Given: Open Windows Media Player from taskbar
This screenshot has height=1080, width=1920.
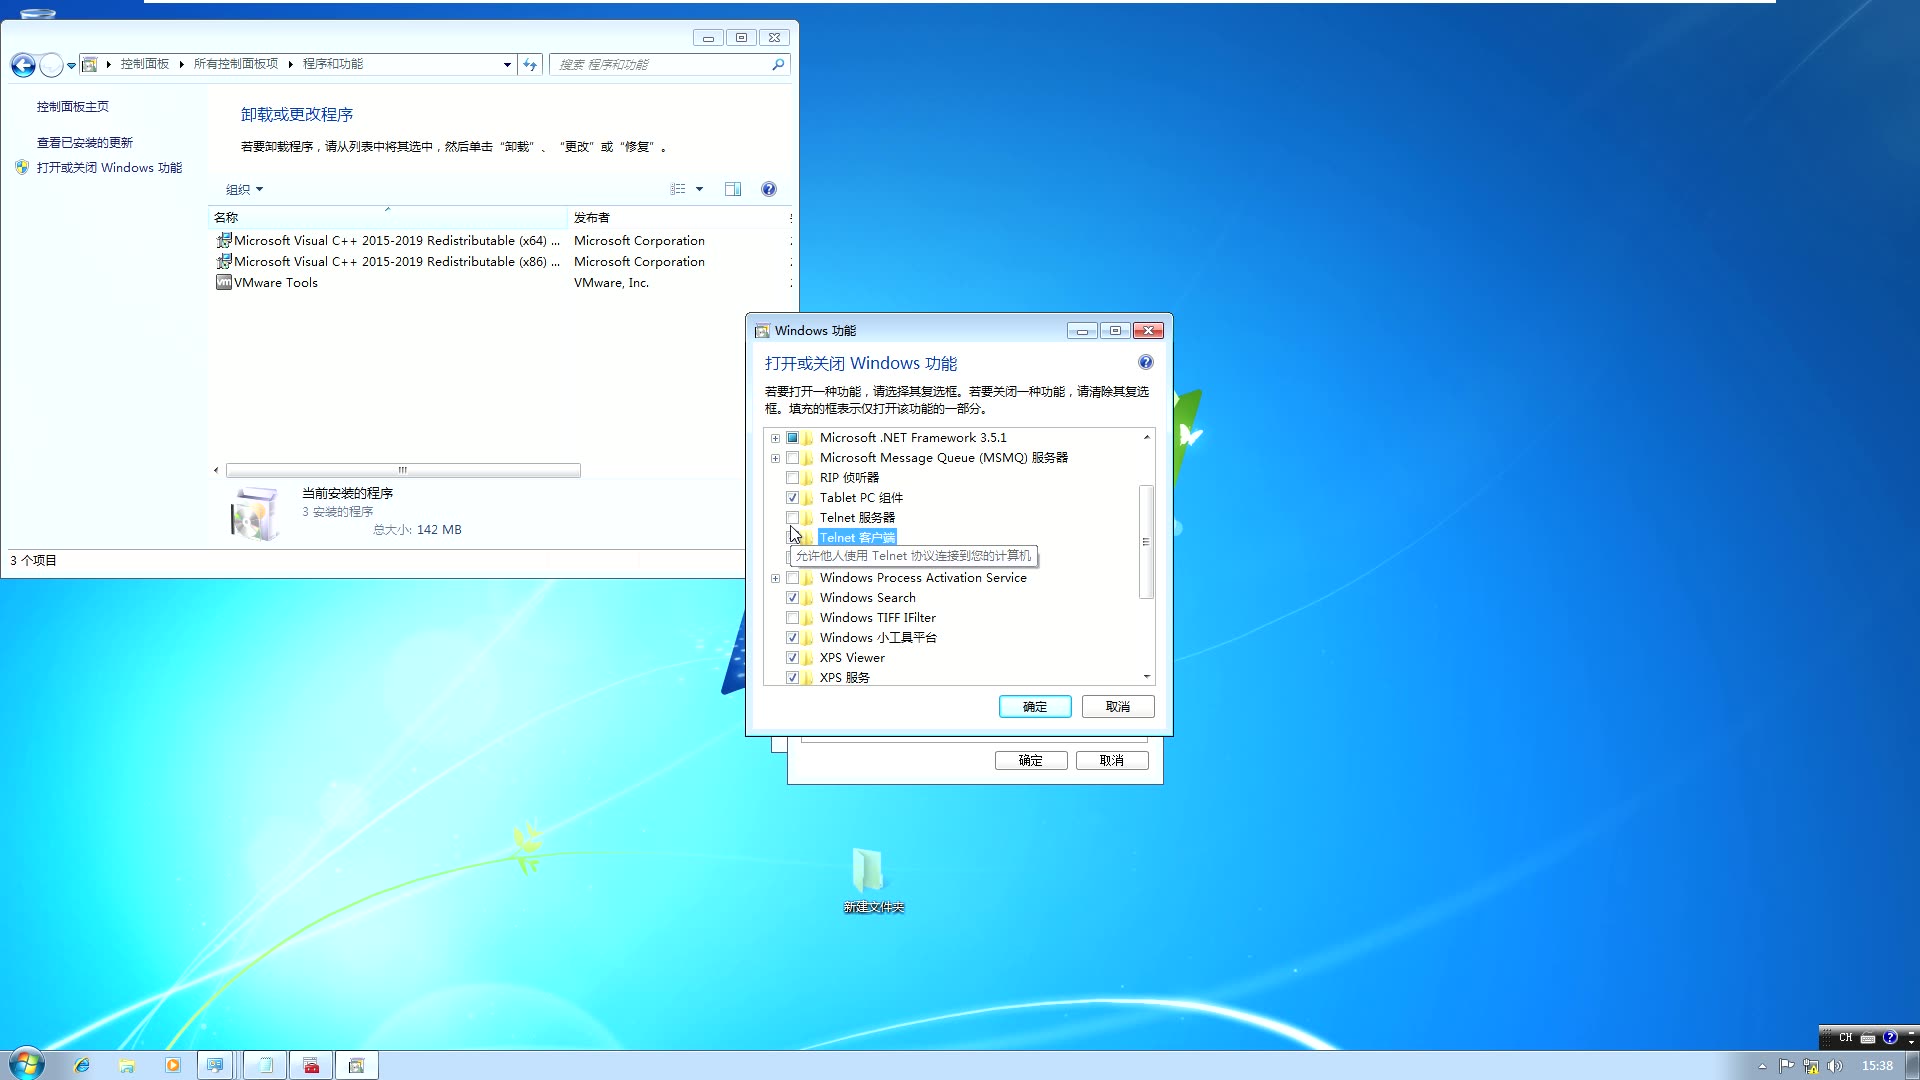Looking at the screenshot, I should point(172,1066).
